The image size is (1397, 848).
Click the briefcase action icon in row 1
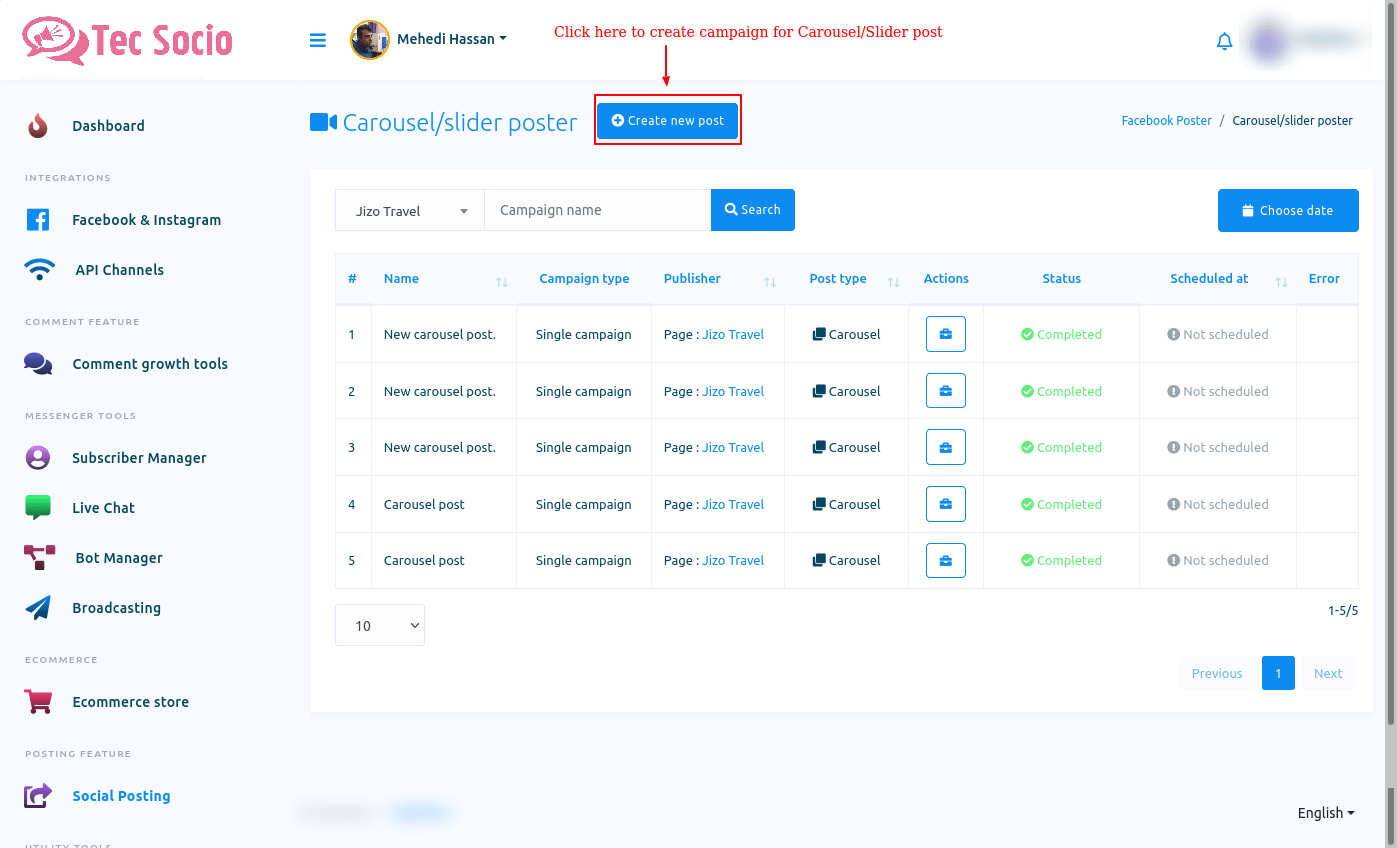click(x=945, y=334)
